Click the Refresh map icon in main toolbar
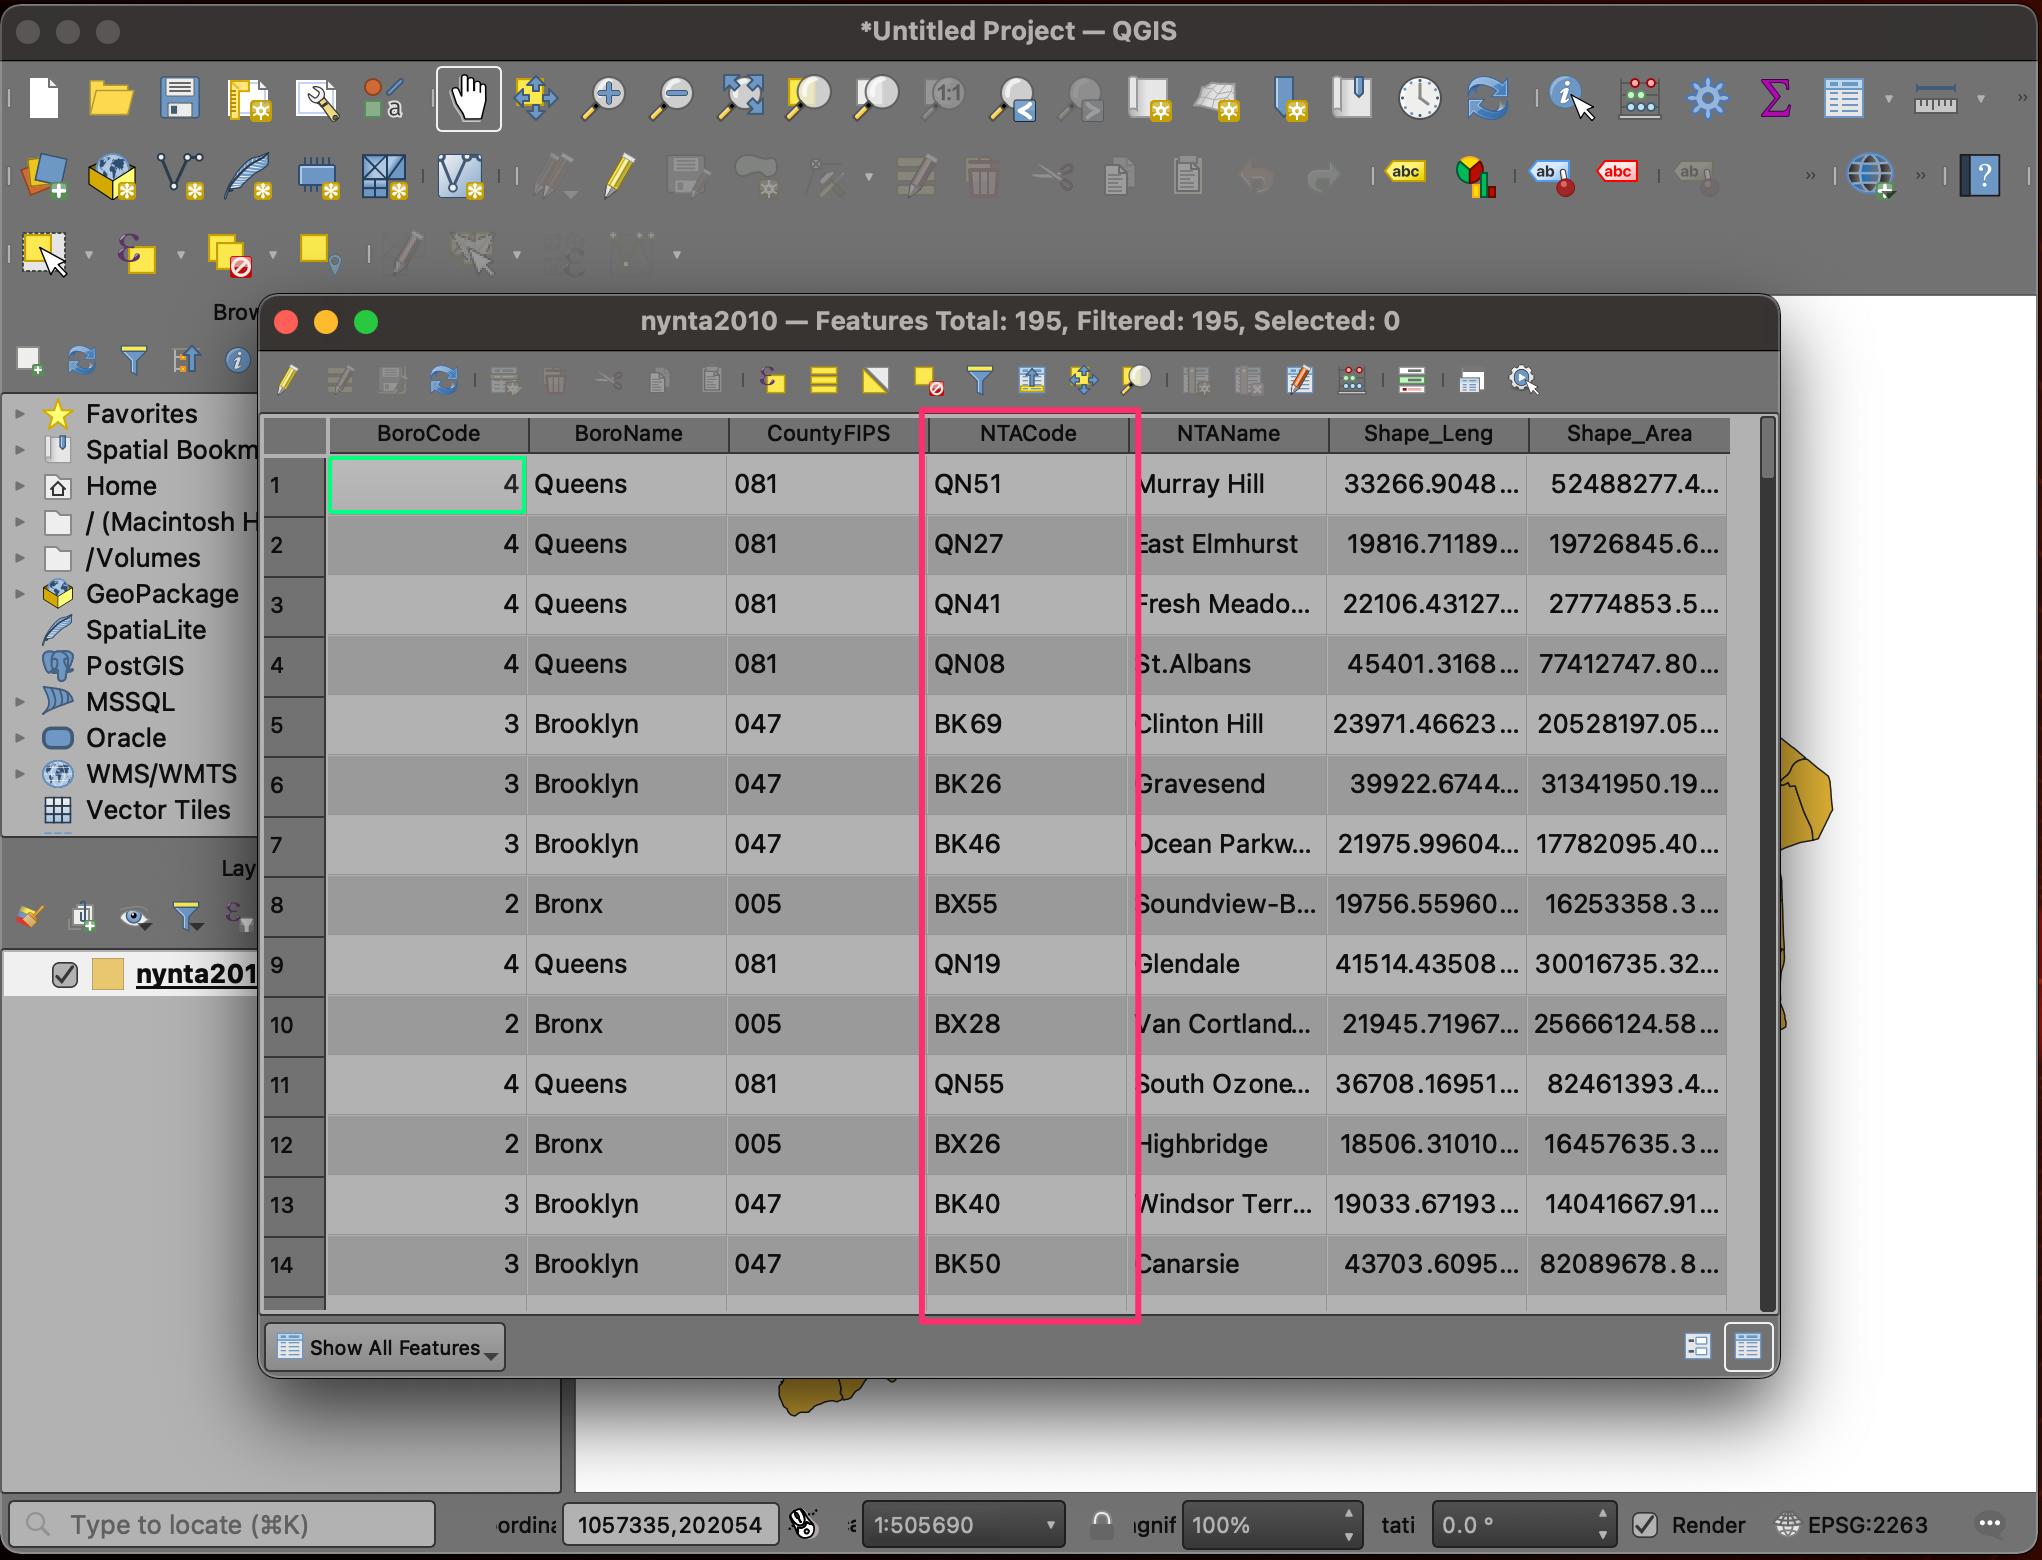The height and width of the screenshot is (1560, 2042). pos(1487,98)
